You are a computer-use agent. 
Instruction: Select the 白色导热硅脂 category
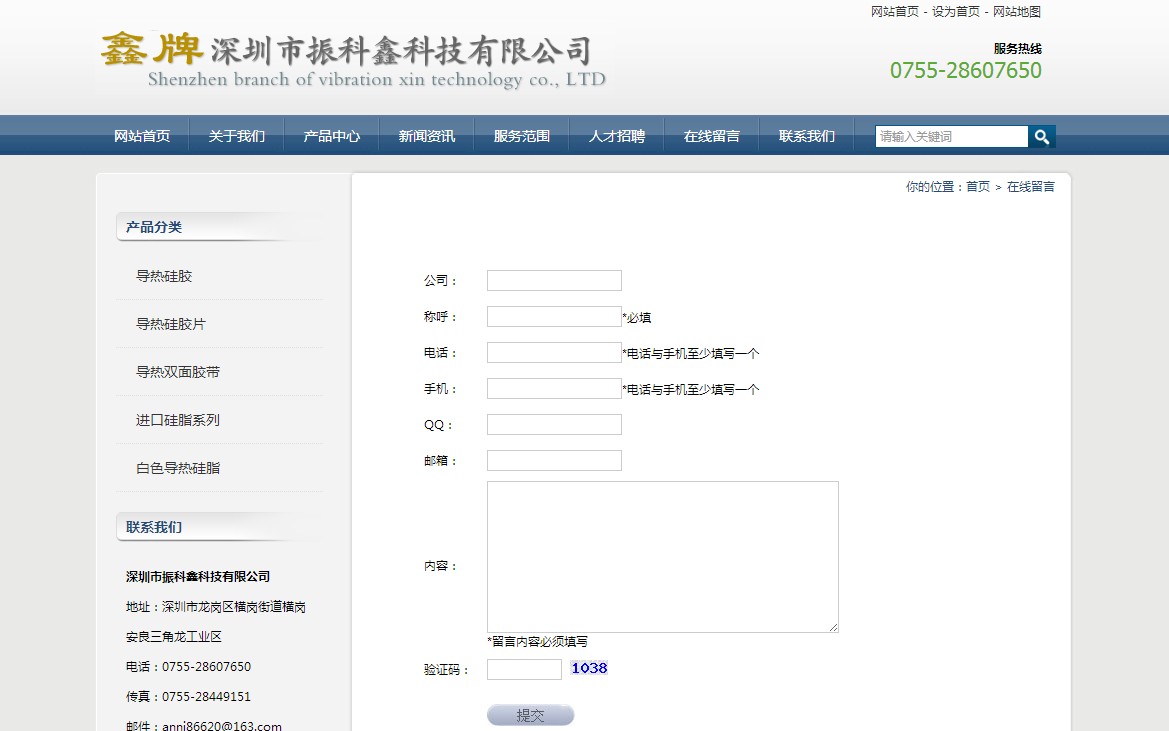tap(177, 468)
